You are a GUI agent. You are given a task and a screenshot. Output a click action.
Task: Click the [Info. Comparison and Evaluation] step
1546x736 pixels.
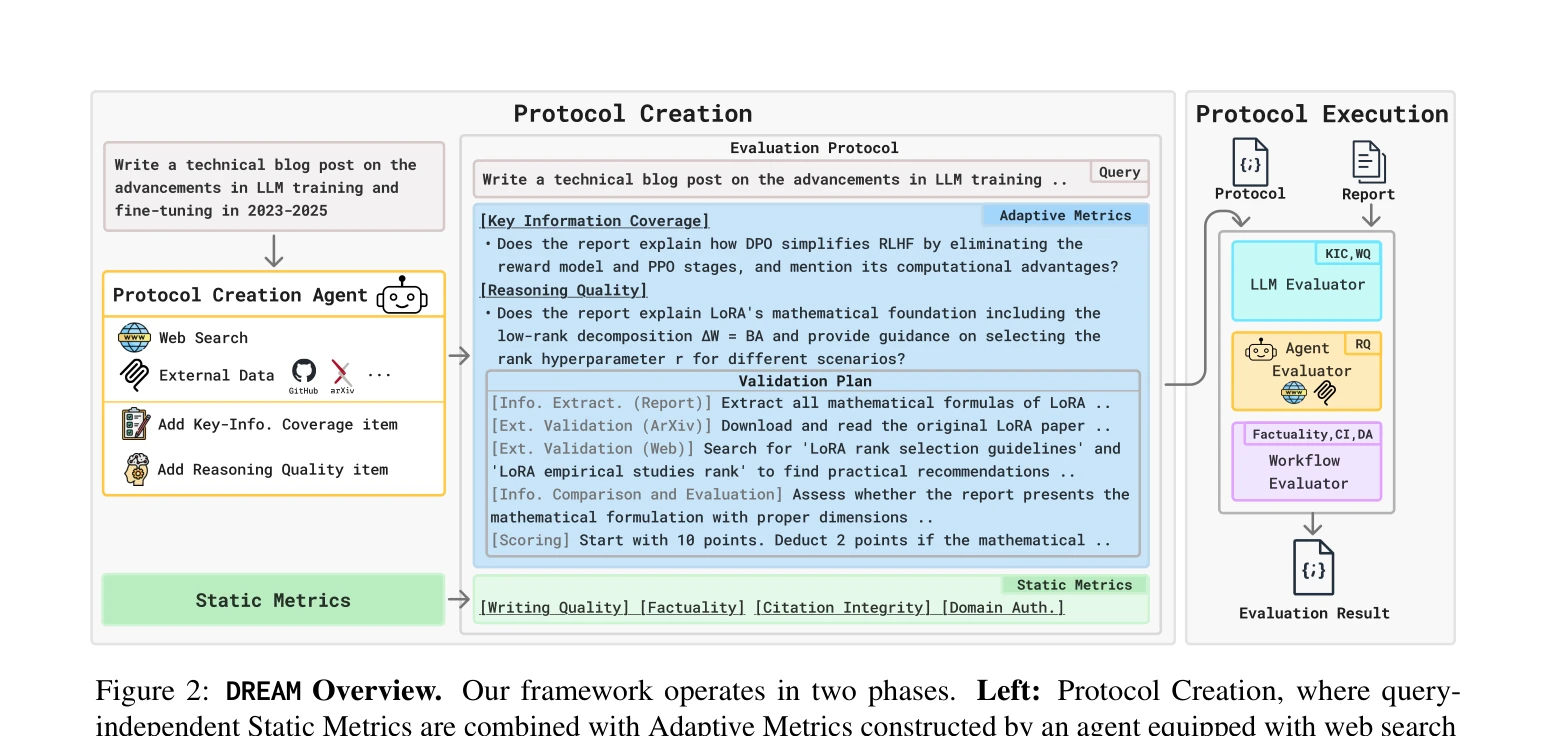[x=636, y=494]
